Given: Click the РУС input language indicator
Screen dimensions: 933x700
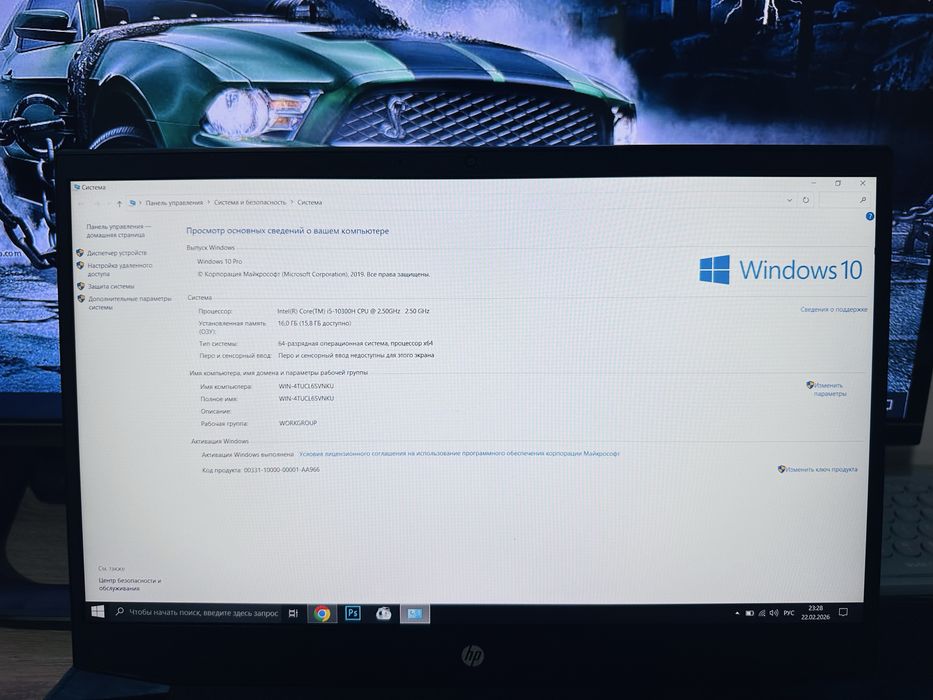Looking at the screenshot, I should point(789,612).
